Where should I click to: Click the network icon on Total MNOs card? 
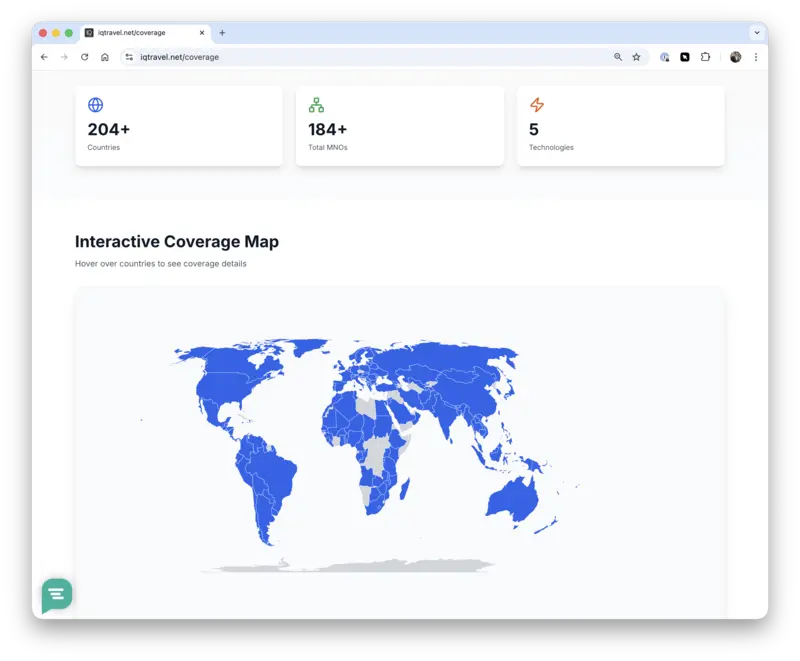tap(316, 103)
